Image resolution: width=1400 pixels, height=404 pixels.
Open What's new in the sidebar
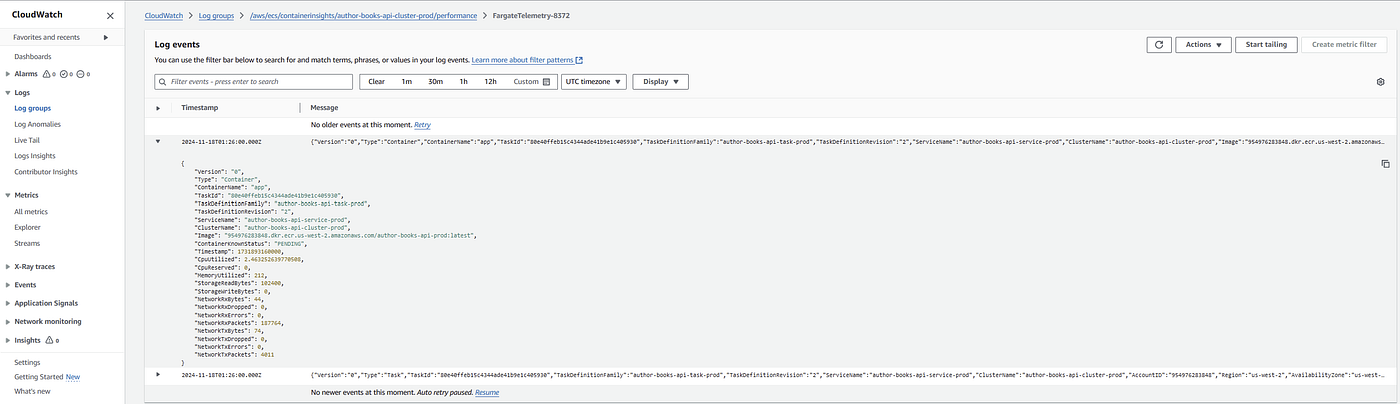(33, 391)
